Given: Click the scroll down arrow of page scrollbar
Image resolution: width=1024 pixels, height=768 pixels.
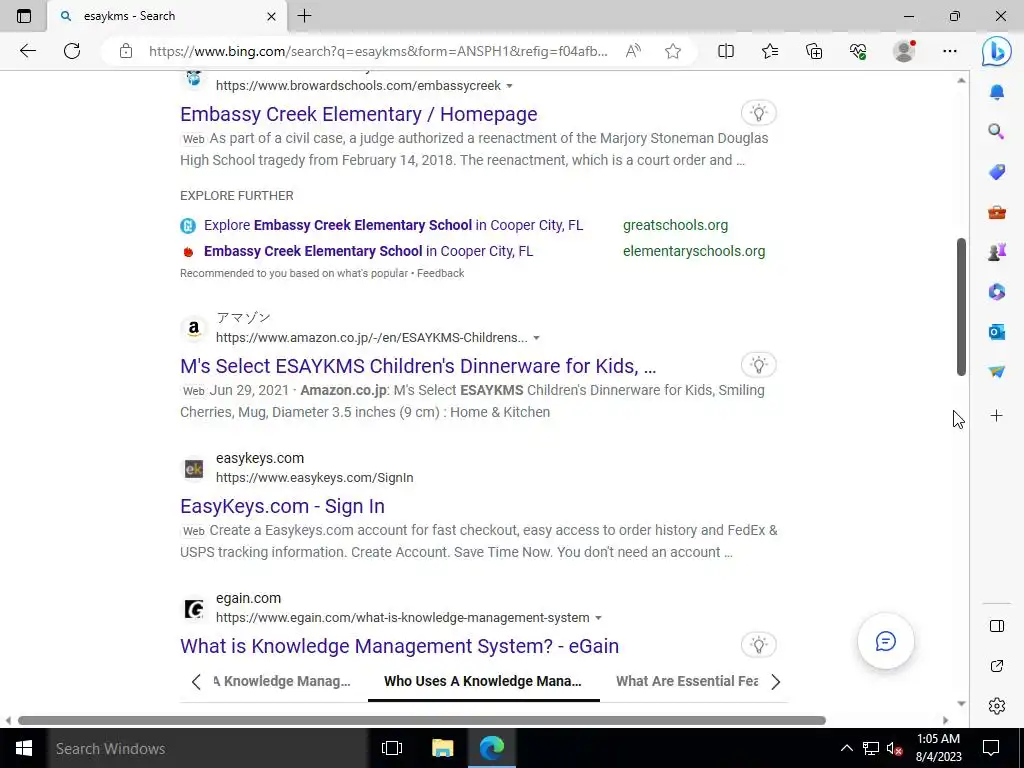Looking at the screenshot, I should tap(961, 703).
